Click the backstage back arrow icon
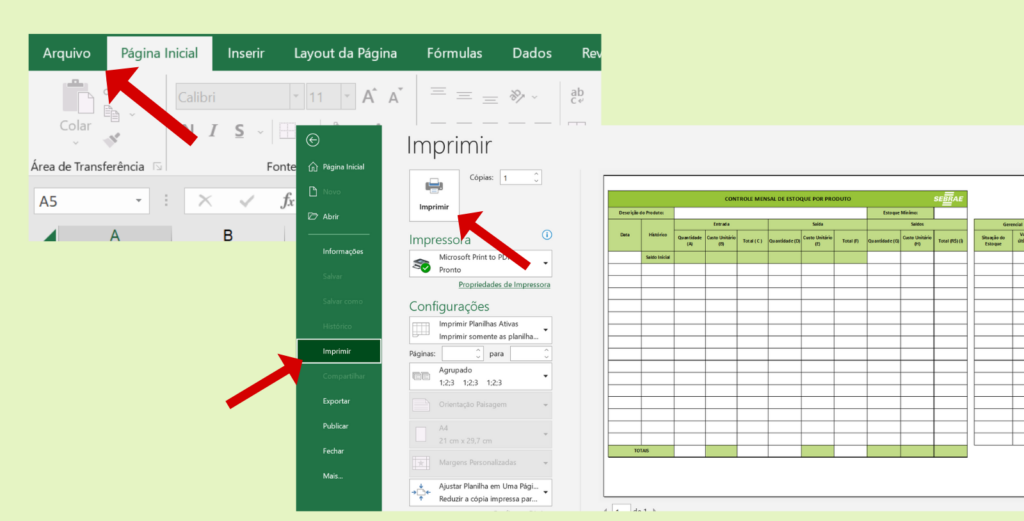The width and height of the screenshot is (1024, 521). coord(313,140)
